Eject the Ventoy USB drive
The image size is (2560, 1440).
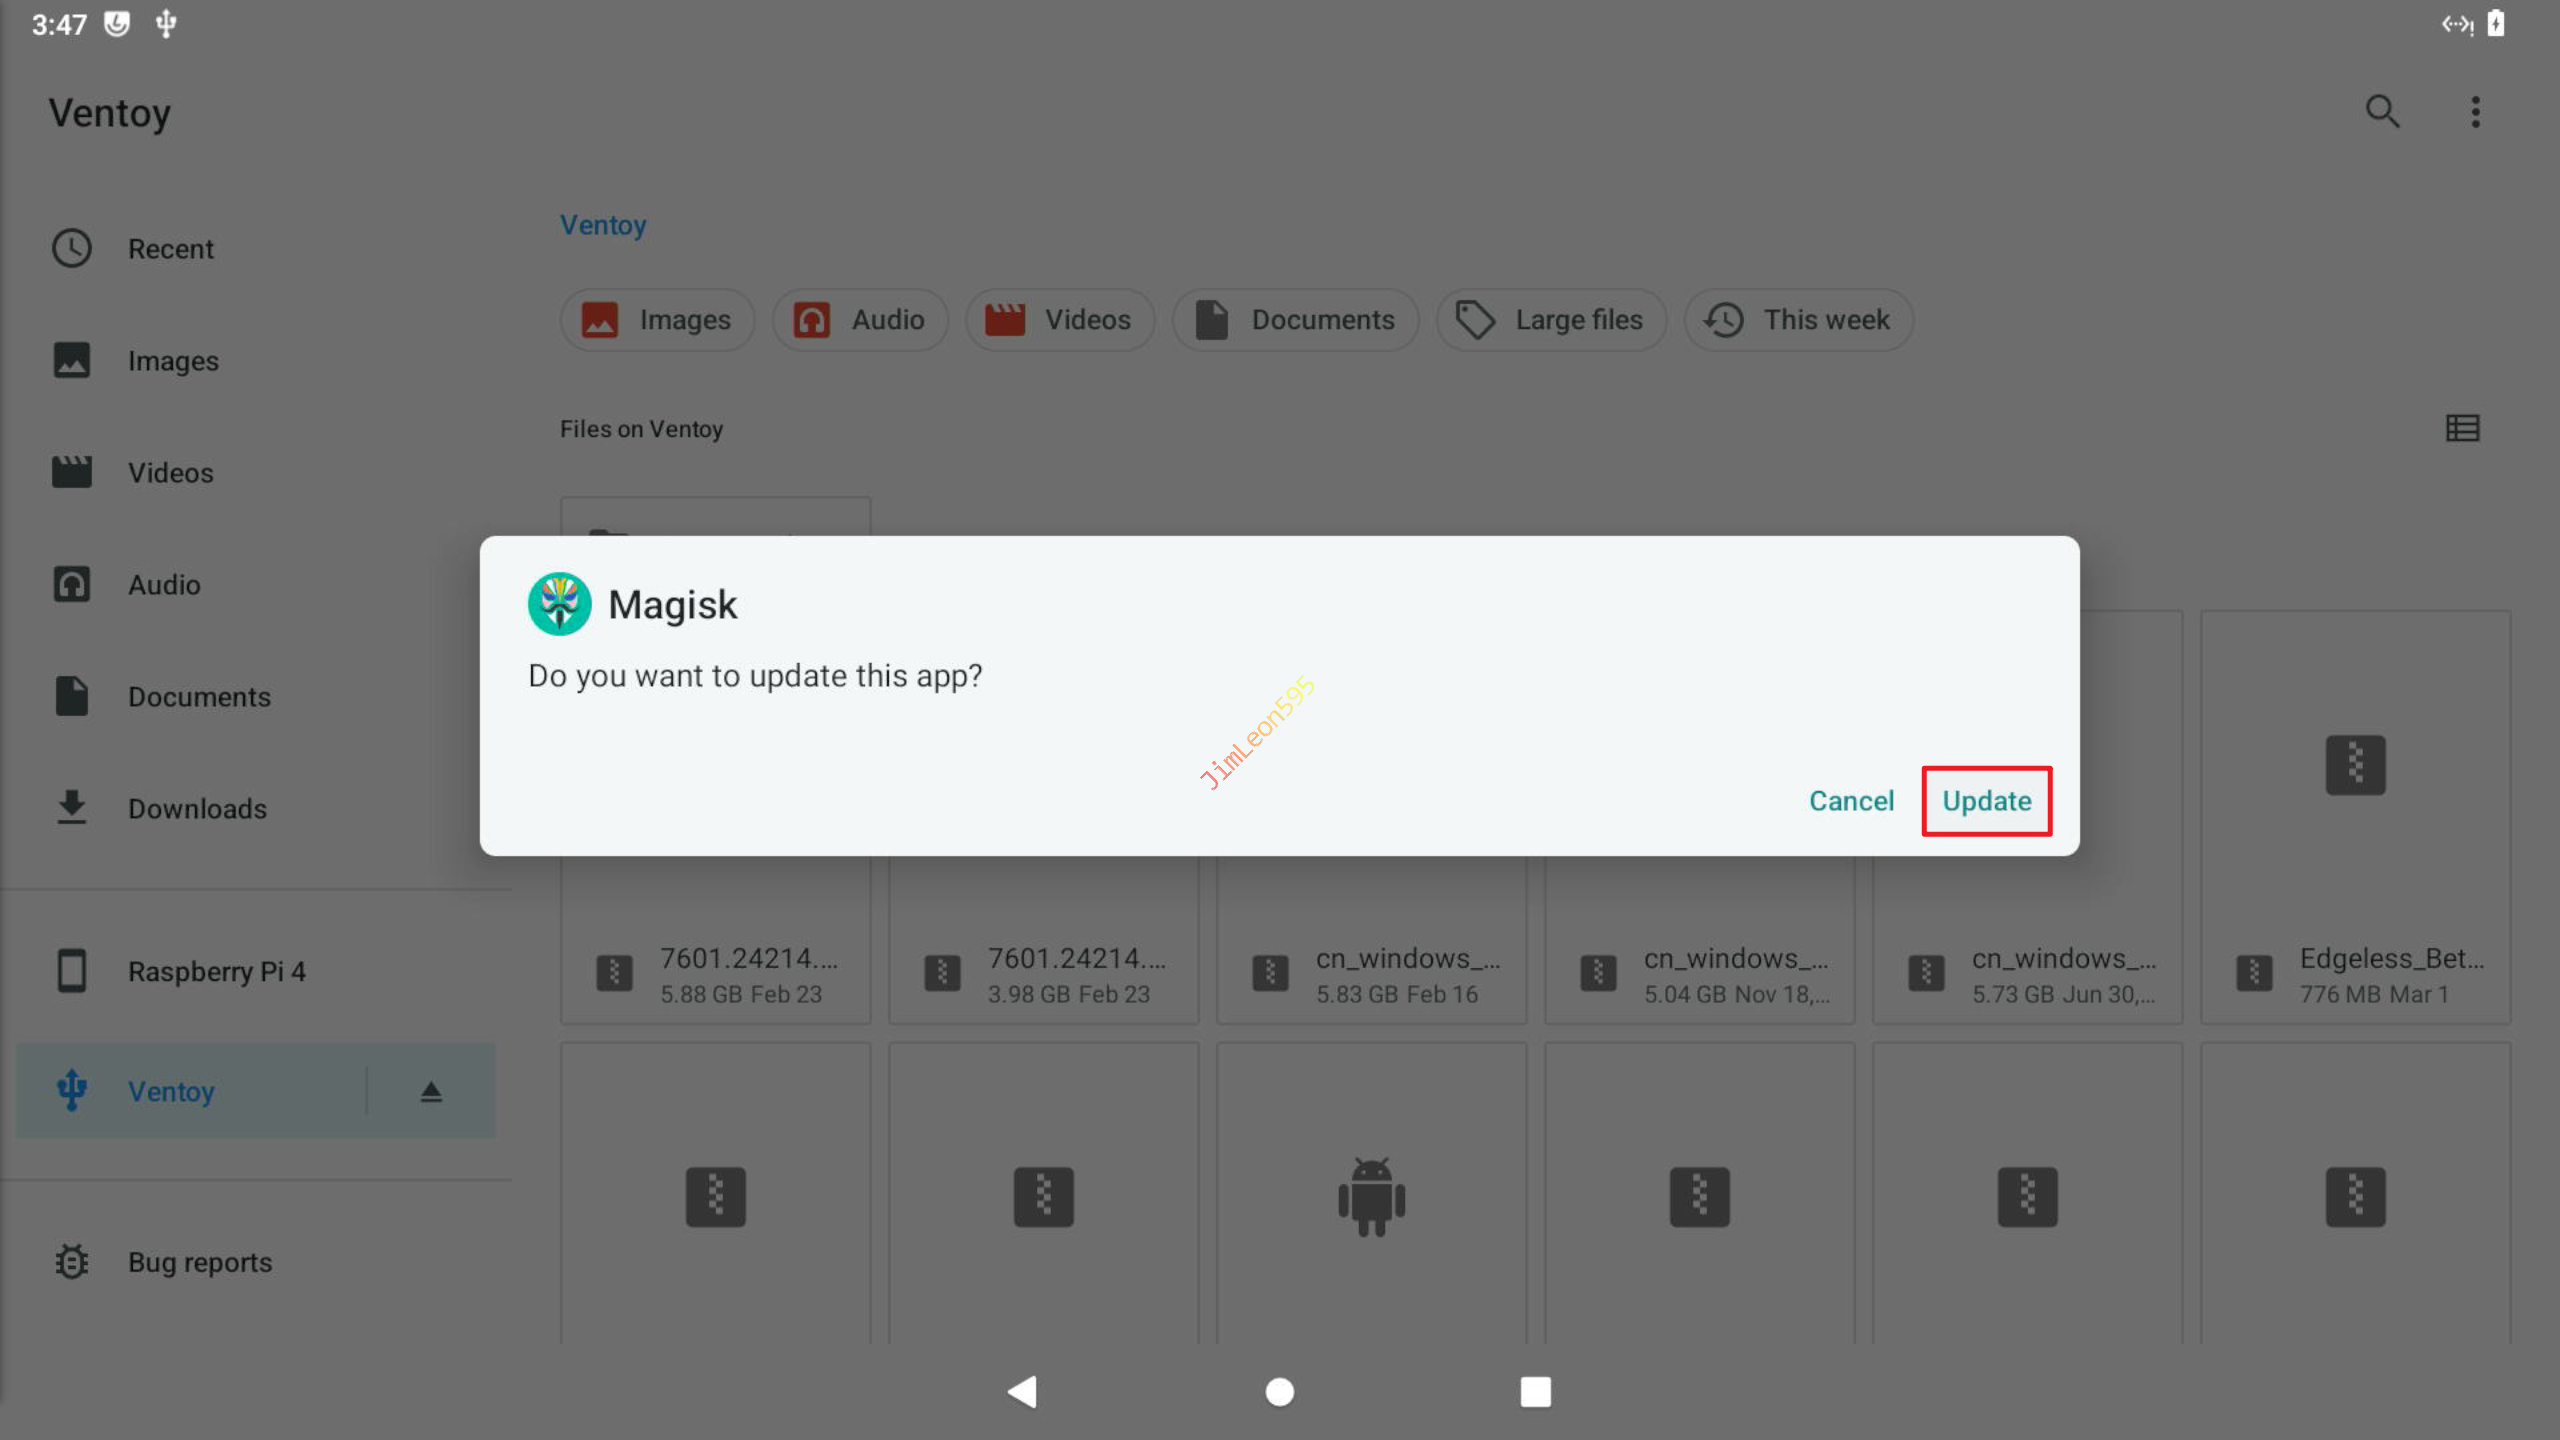pyautogui.click(x=431, y=1091)
